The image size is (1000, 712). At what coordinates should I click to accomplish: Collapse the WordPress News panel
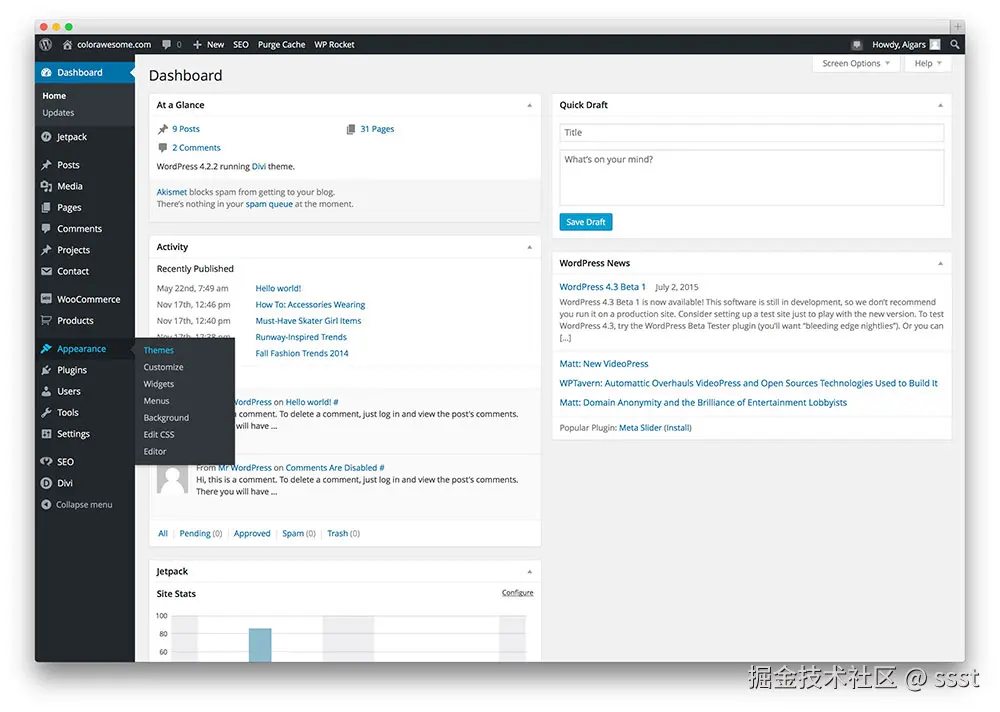[940, 263]
